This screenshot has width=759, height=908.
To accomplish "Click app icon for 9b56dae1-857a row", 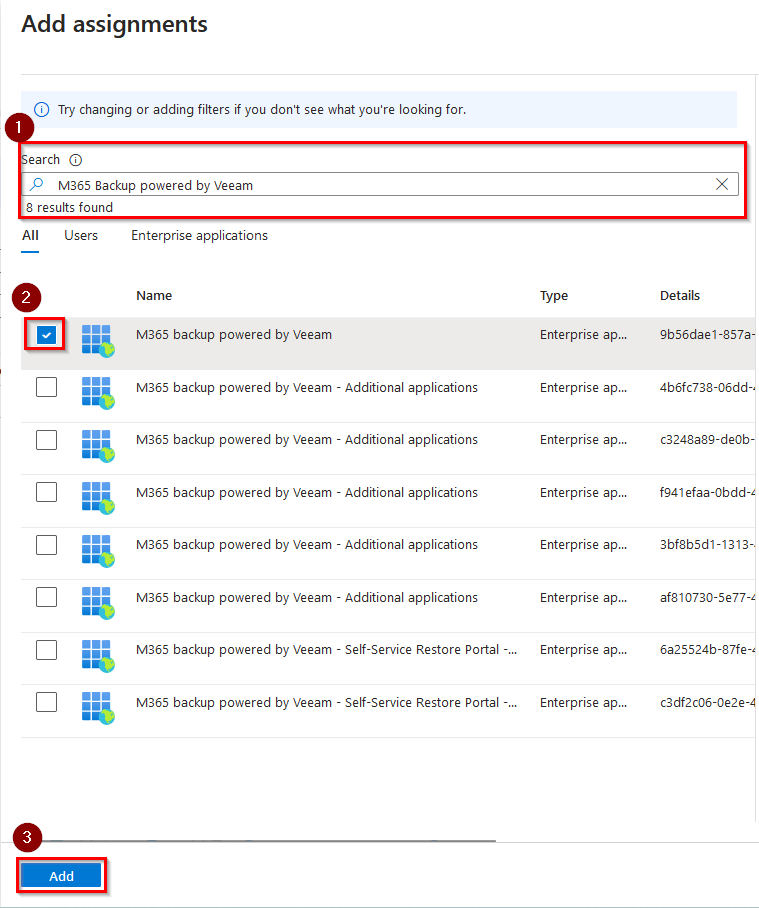I will click(x=98, y=340).
